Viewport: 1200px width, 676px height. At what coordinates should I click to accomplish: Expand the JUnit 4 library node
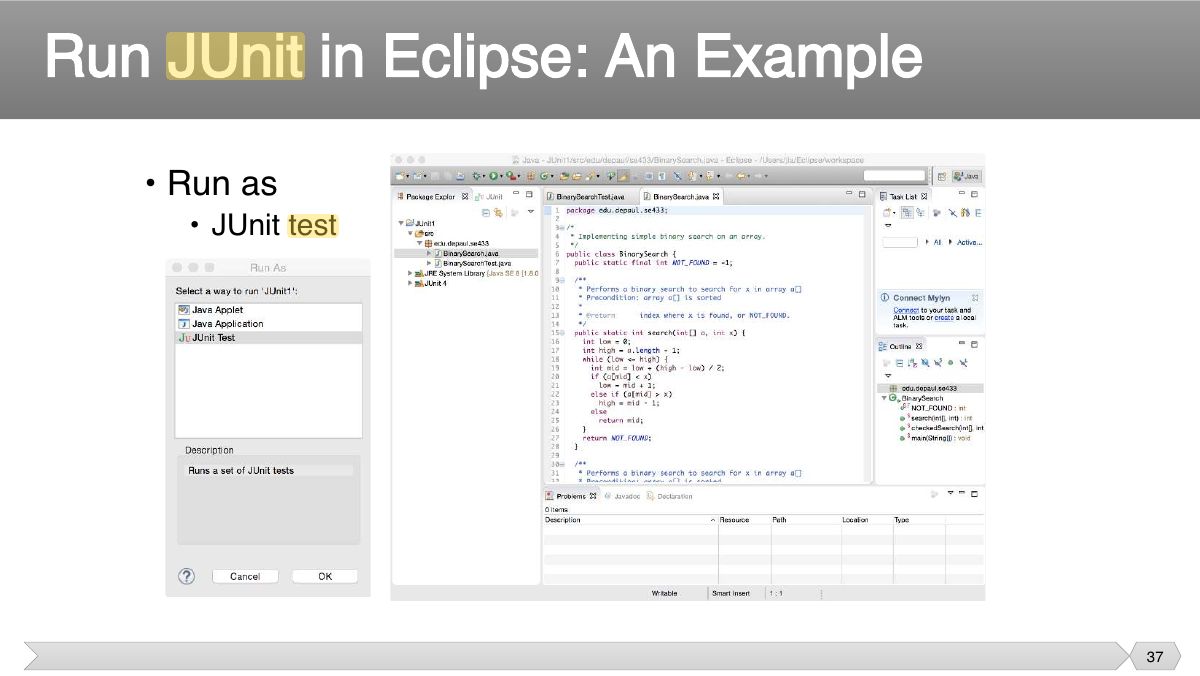coord(410,283)
